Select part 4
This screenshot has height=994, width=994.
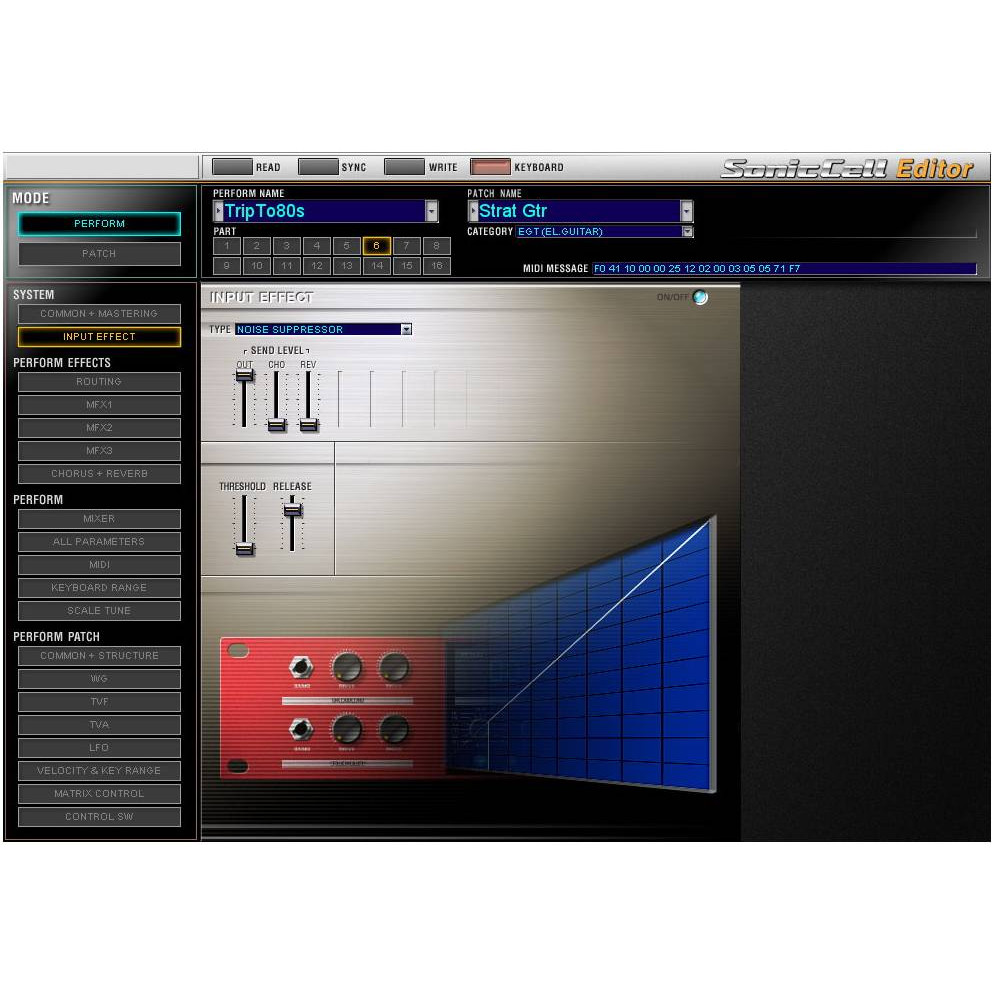(317, 246)
